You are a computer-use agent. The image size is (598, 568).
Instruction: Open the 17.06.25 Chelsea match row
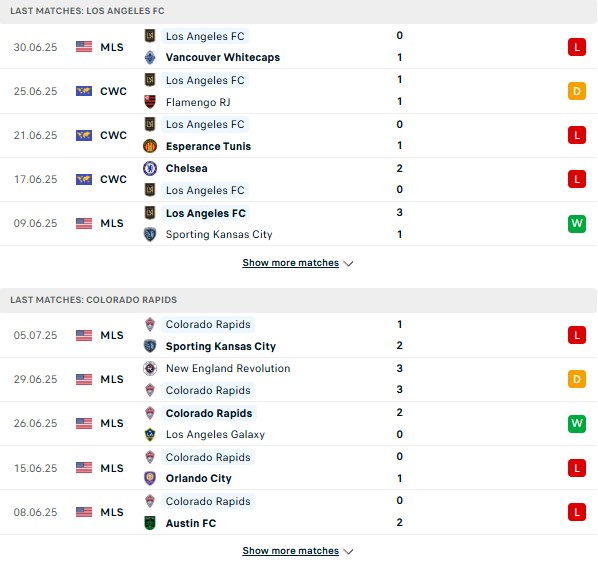pos(299,179)
